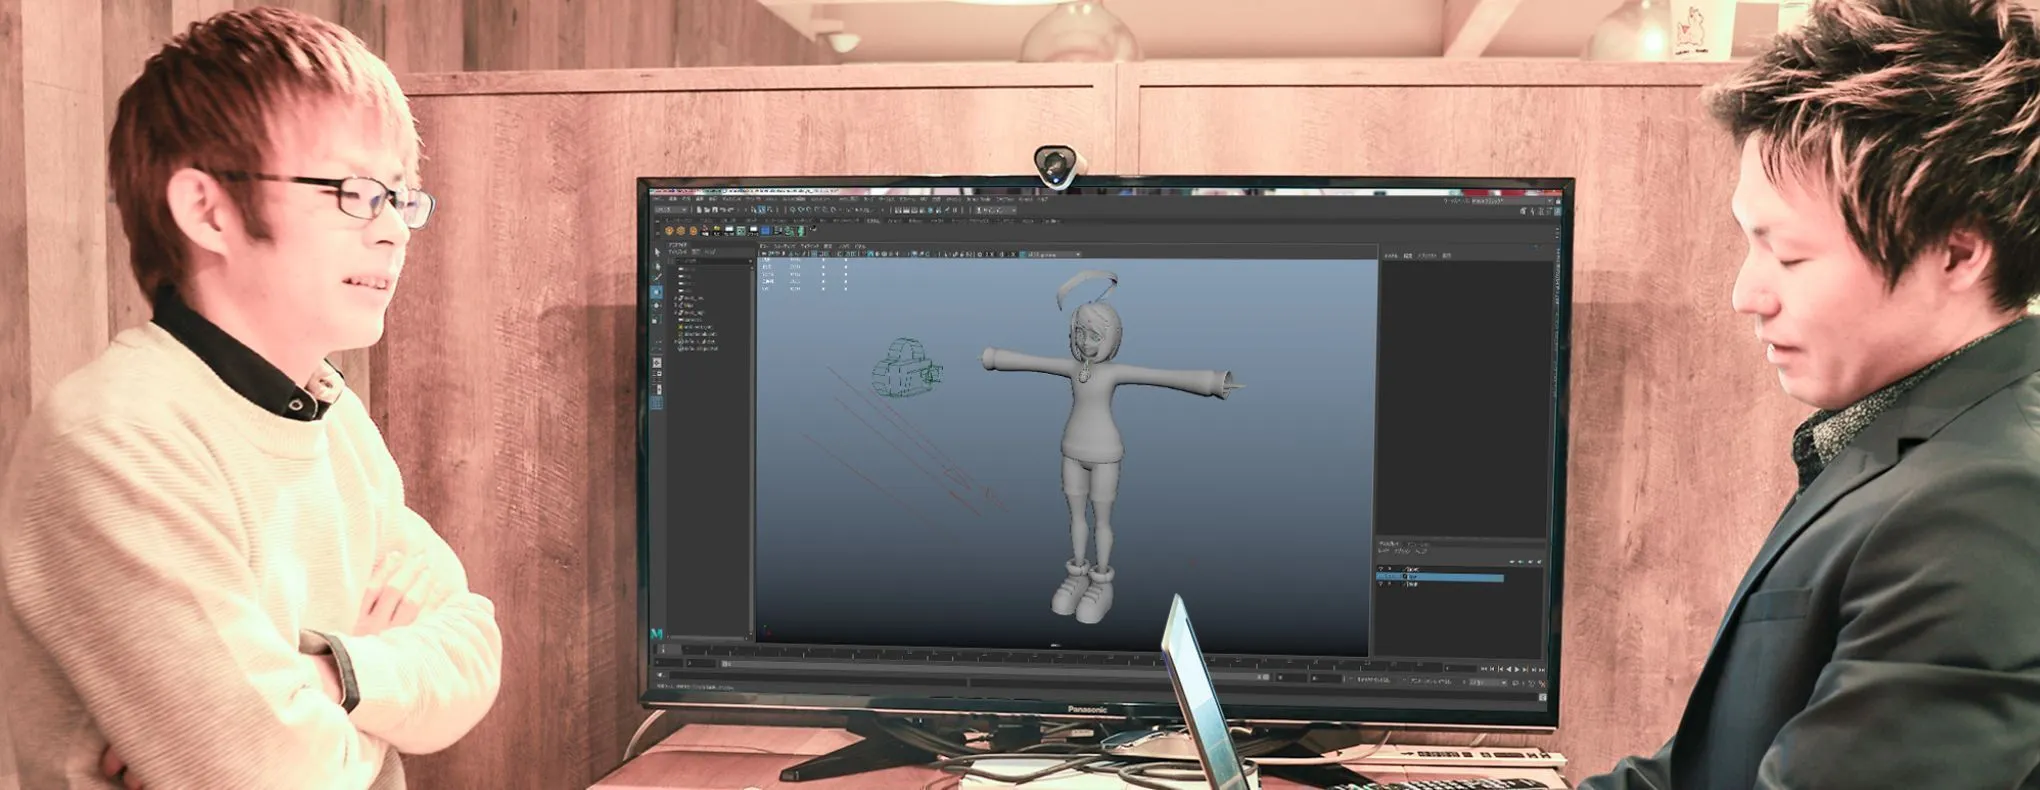Click the first orange shelf icon
This screenshot has width=2040, height=790.
669,231
